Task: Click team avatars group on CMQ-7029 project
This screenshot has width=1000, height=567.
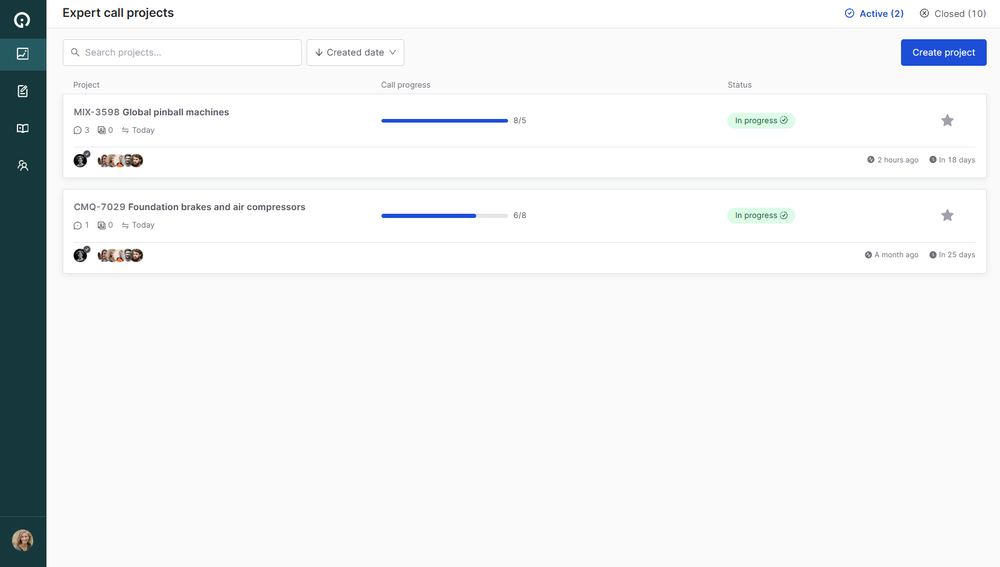Action: tap(120, 256)
